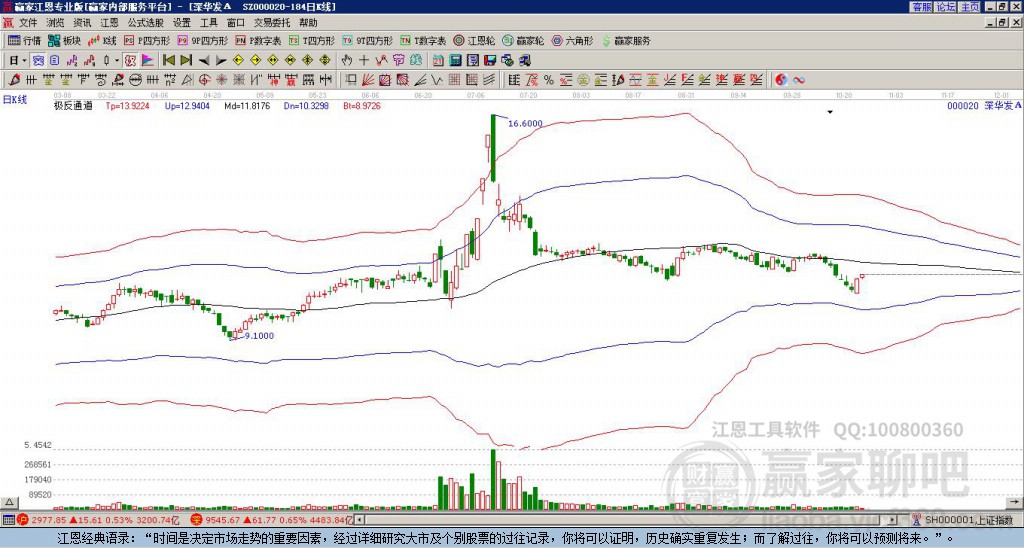Click the 主页 homepage button
The height and width of the screenshot is (548, 1024).
point(970,7)
